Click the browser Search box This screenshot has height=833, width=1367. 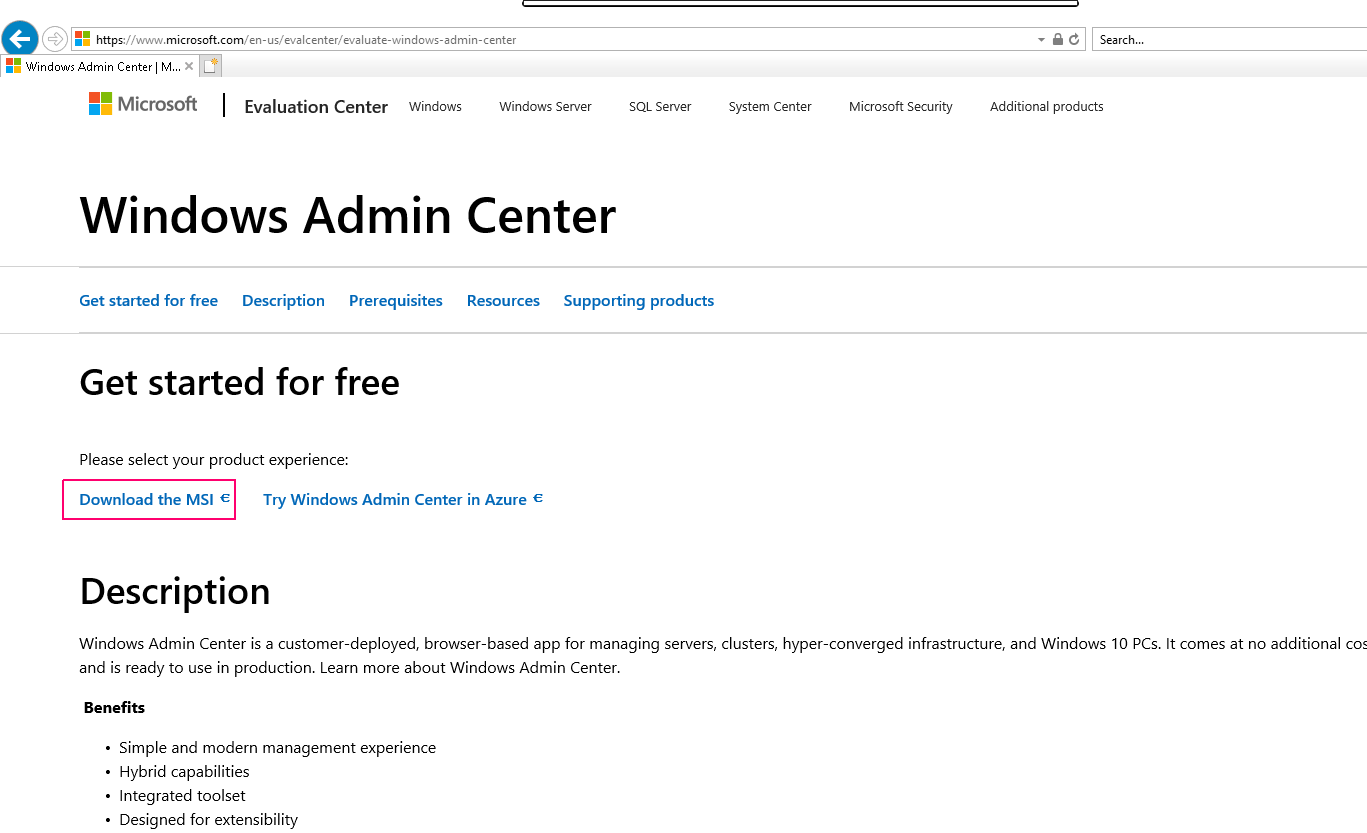(x=1229, y=40)
